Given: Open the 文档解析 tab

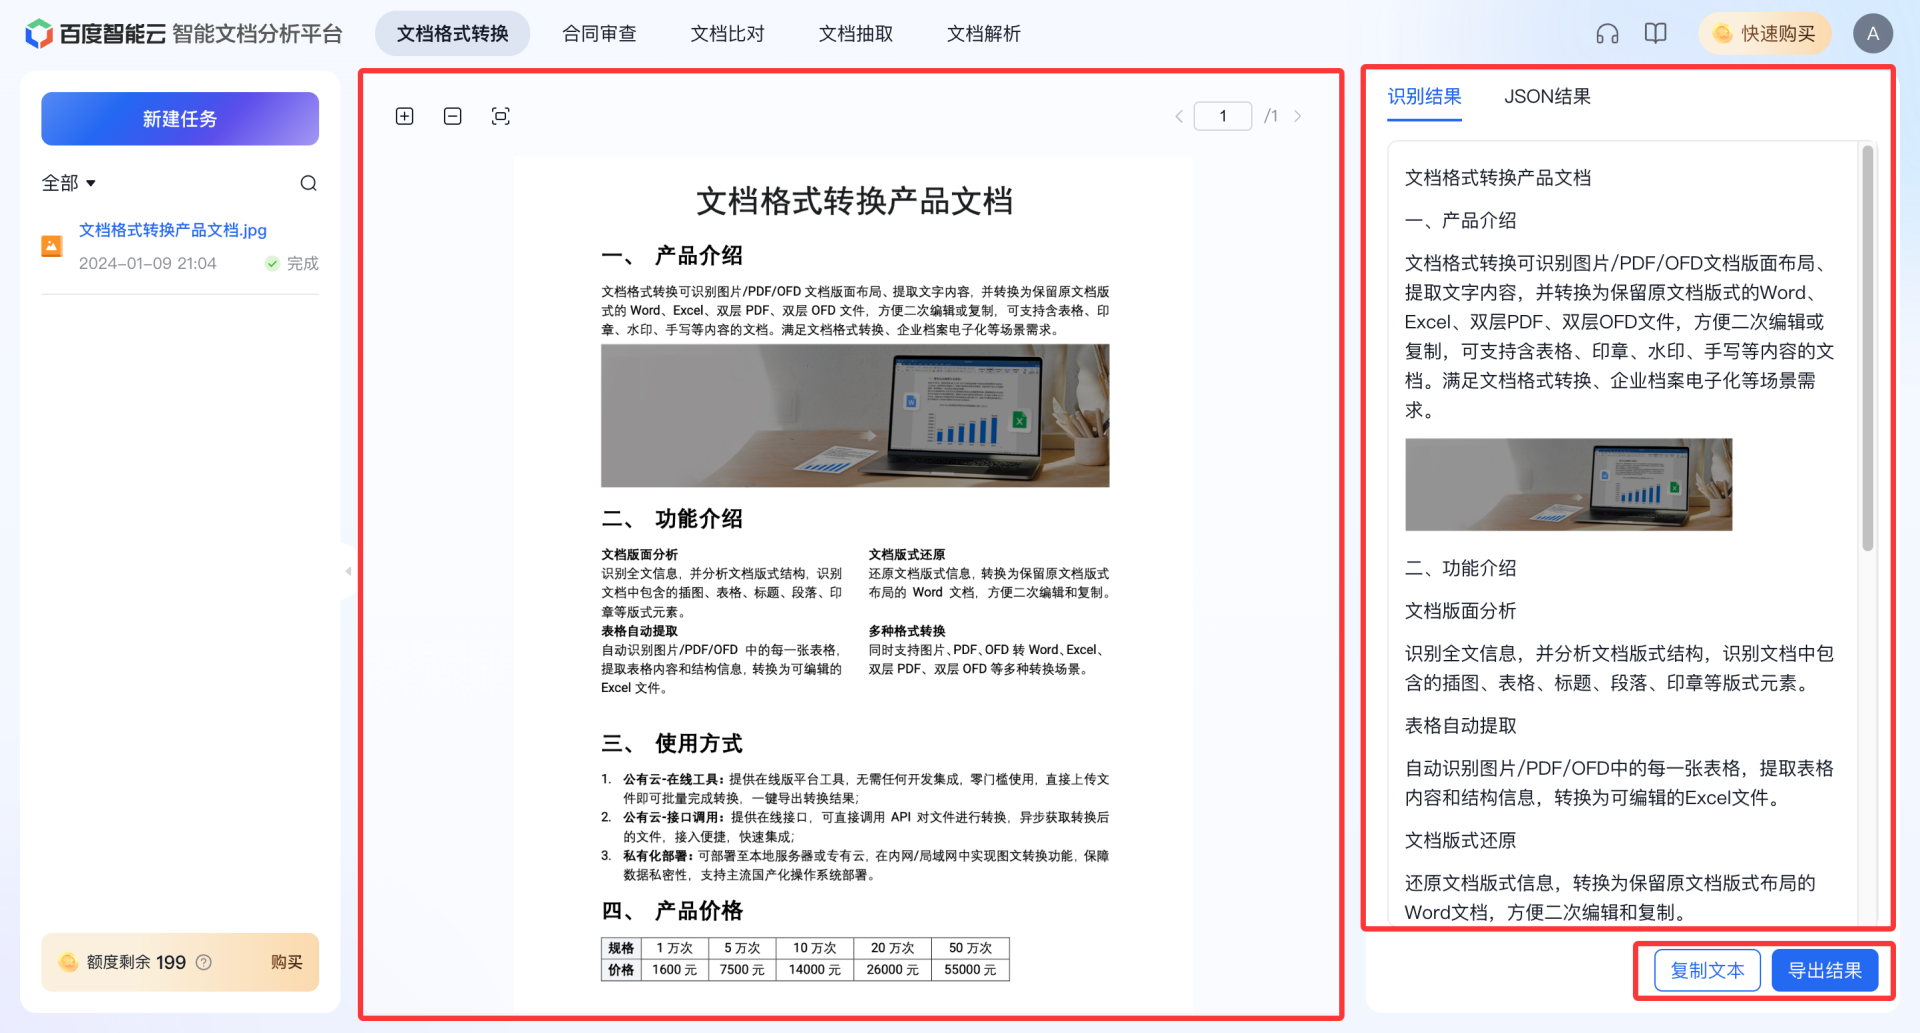Looking at the screenshot, I should click(984, 34).
